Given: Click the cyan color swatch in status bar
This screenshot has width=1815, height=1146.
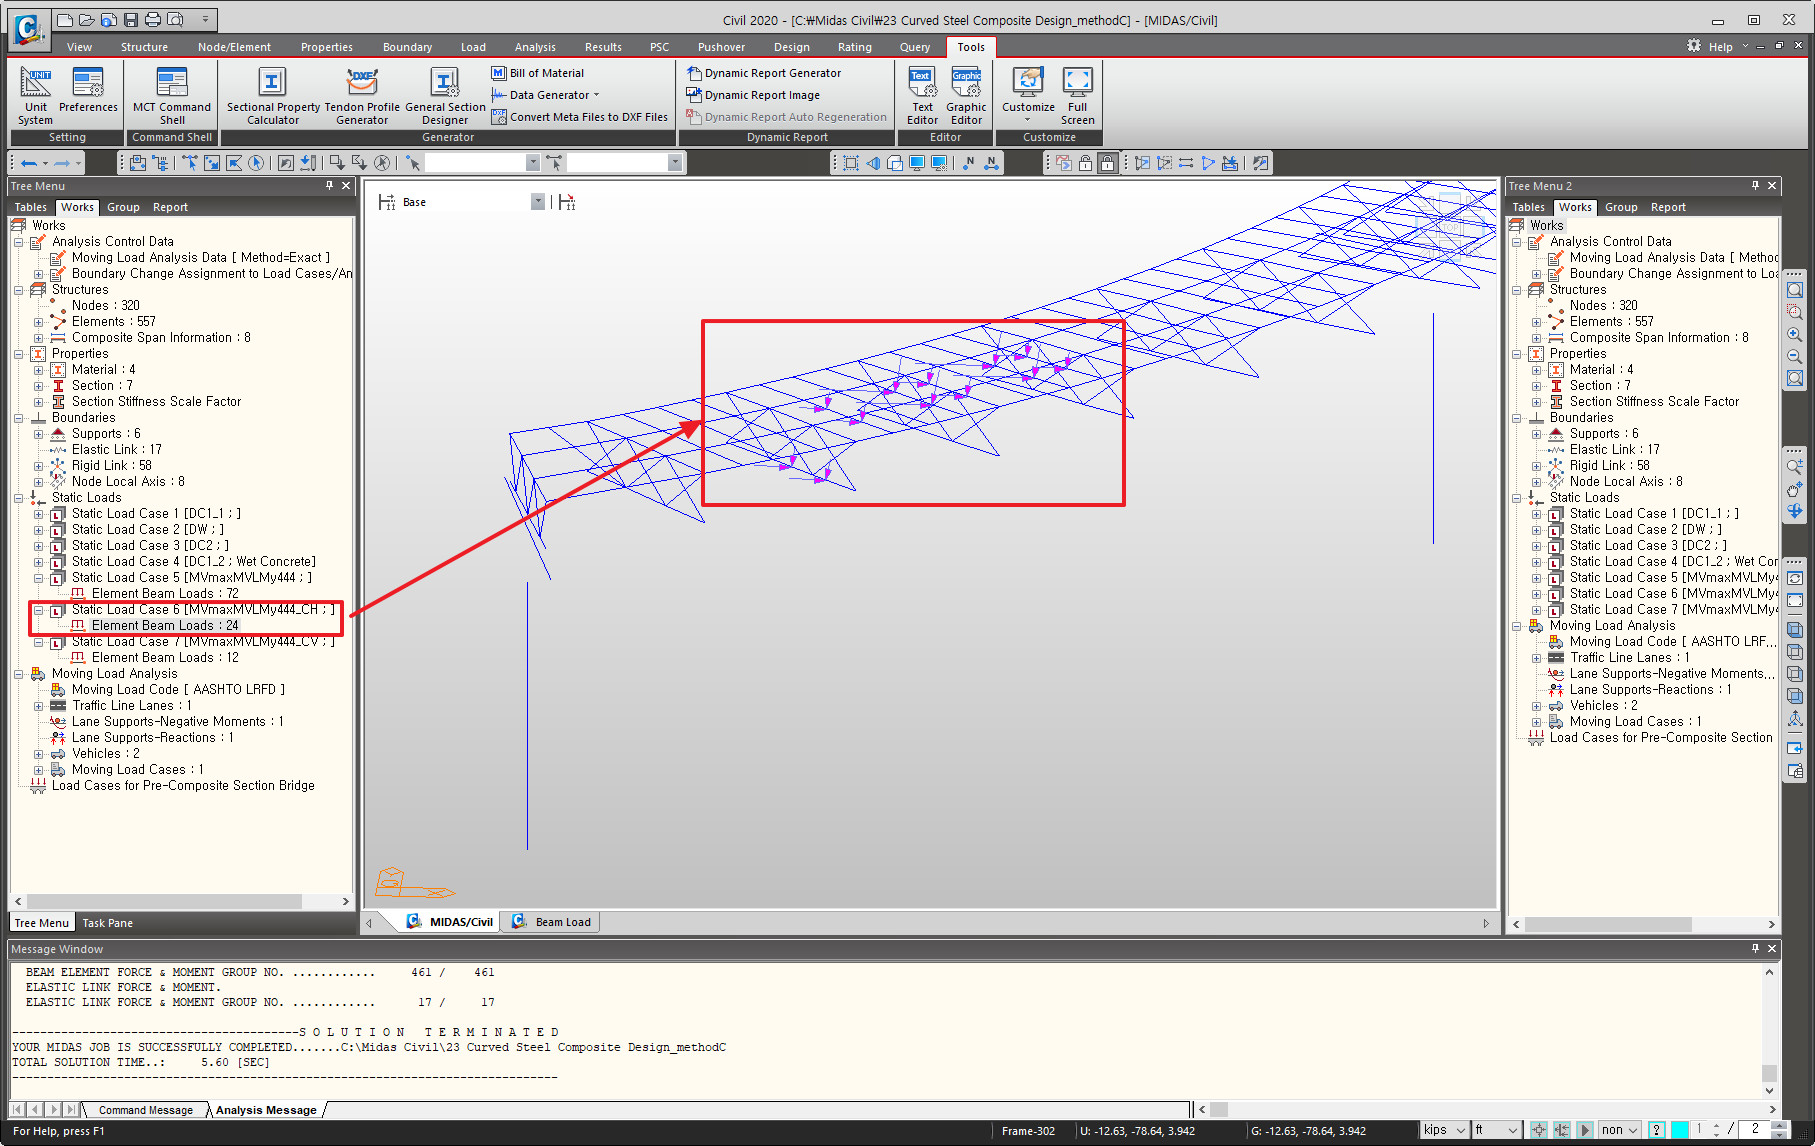Looking at the screenshot, I should tap(1679, 1130).
